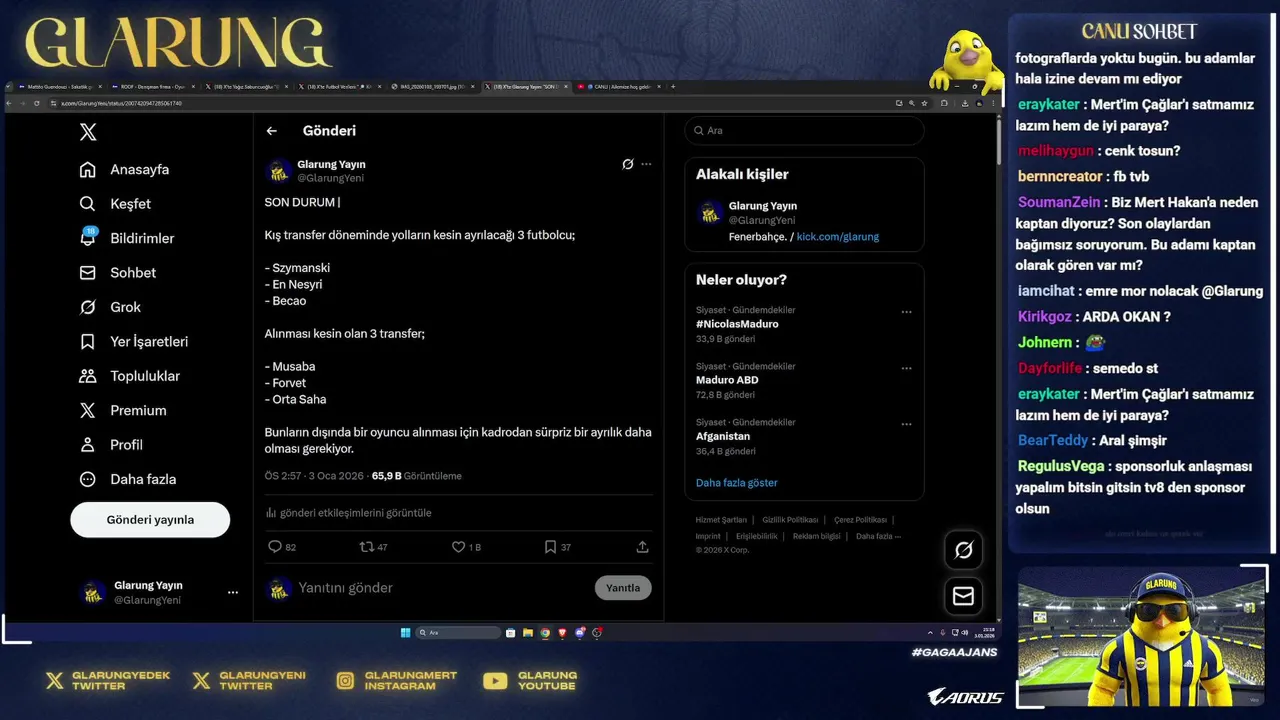Viewport: 1280px width, 720px height.
Task: Click taskbar volume icon
Action: [x=965, y=632]
